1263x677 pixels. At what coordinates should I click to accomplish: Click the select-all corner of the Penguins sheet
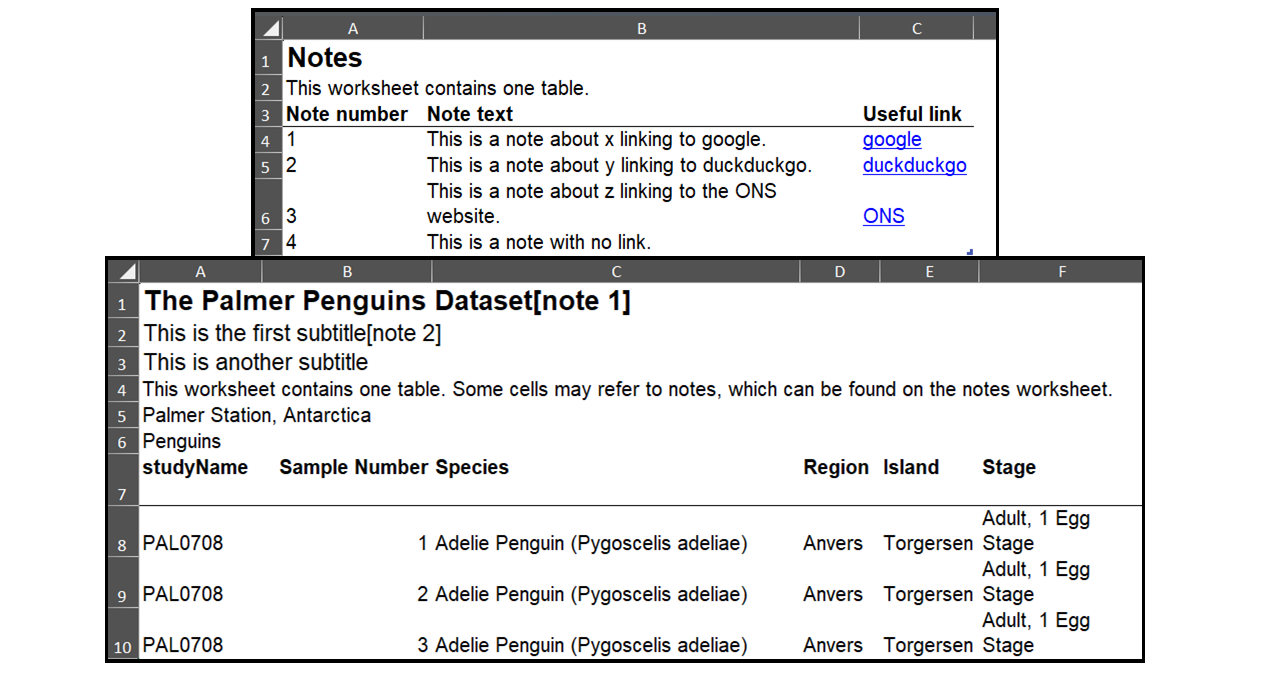pyautogui.click(x=122, y=271)
